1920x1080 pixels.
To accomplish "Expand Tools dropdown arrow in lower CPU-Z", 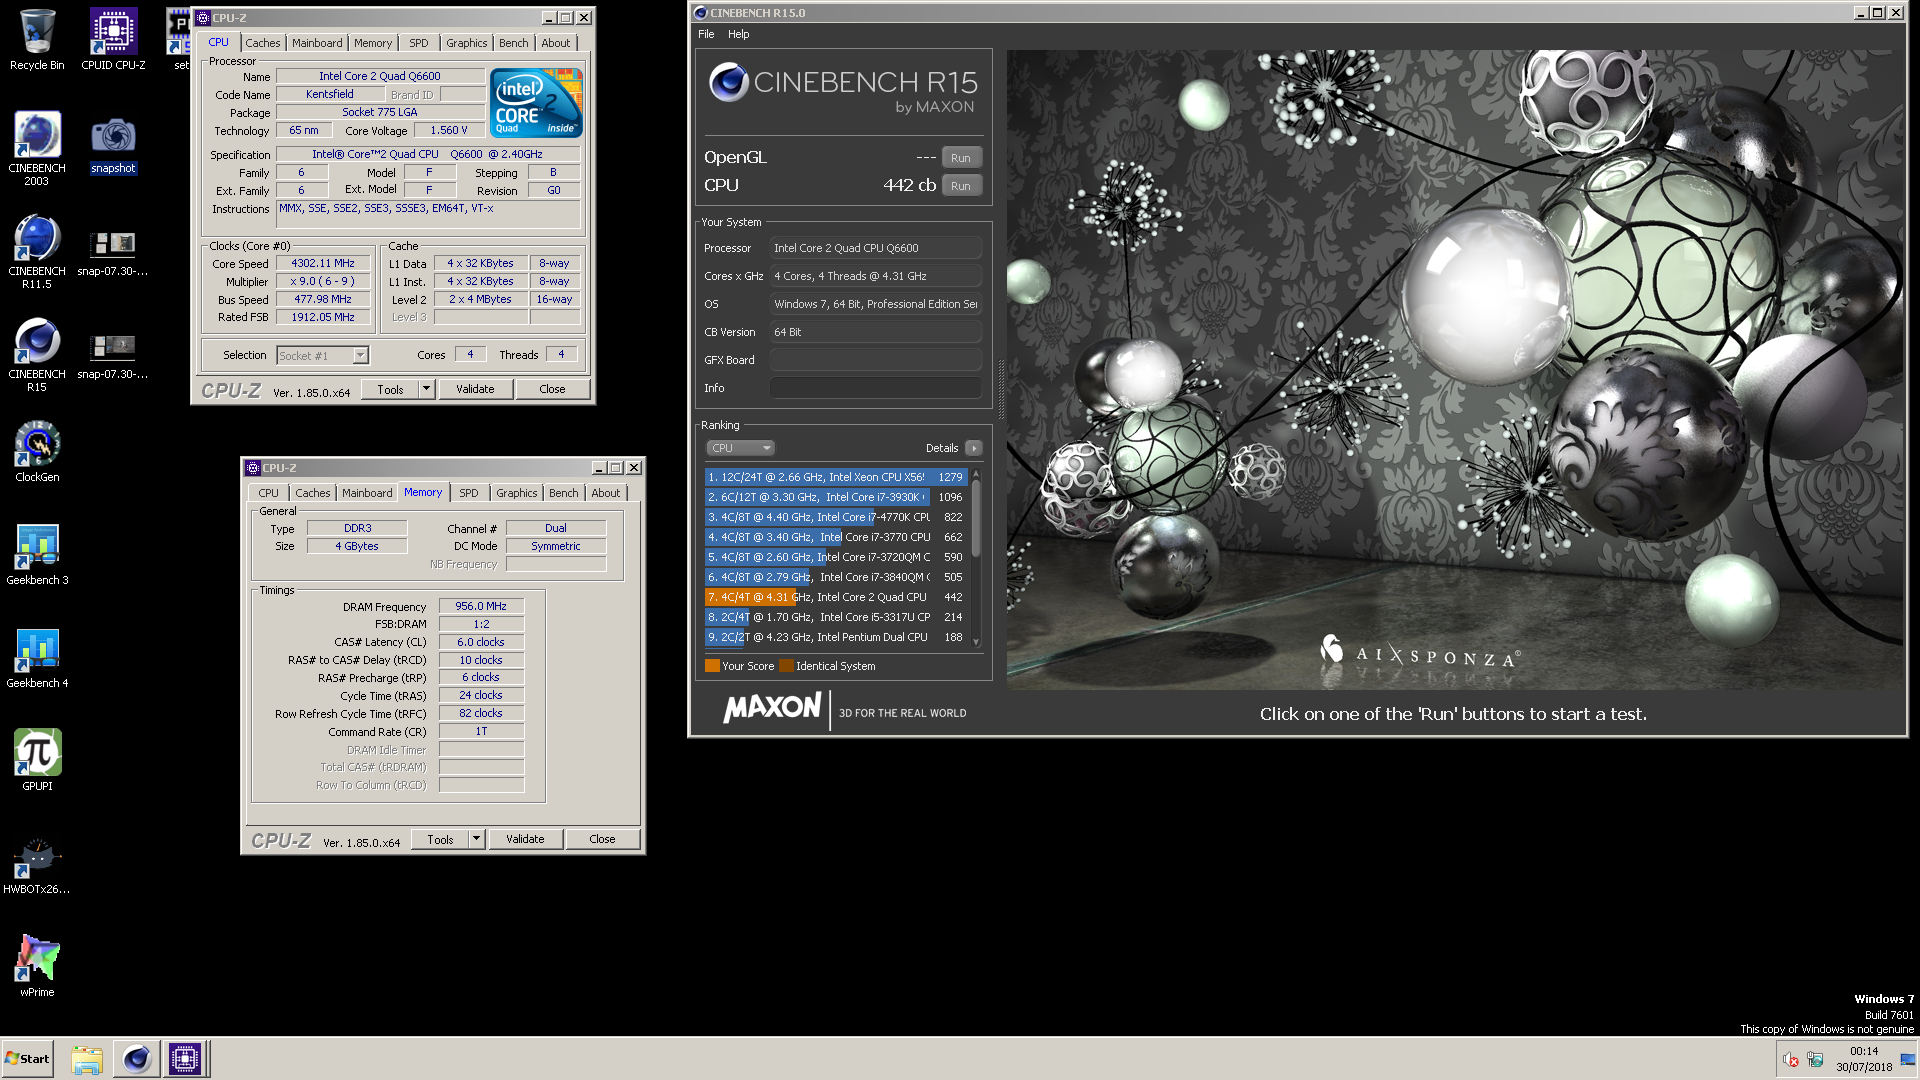I will click(476, 839).
